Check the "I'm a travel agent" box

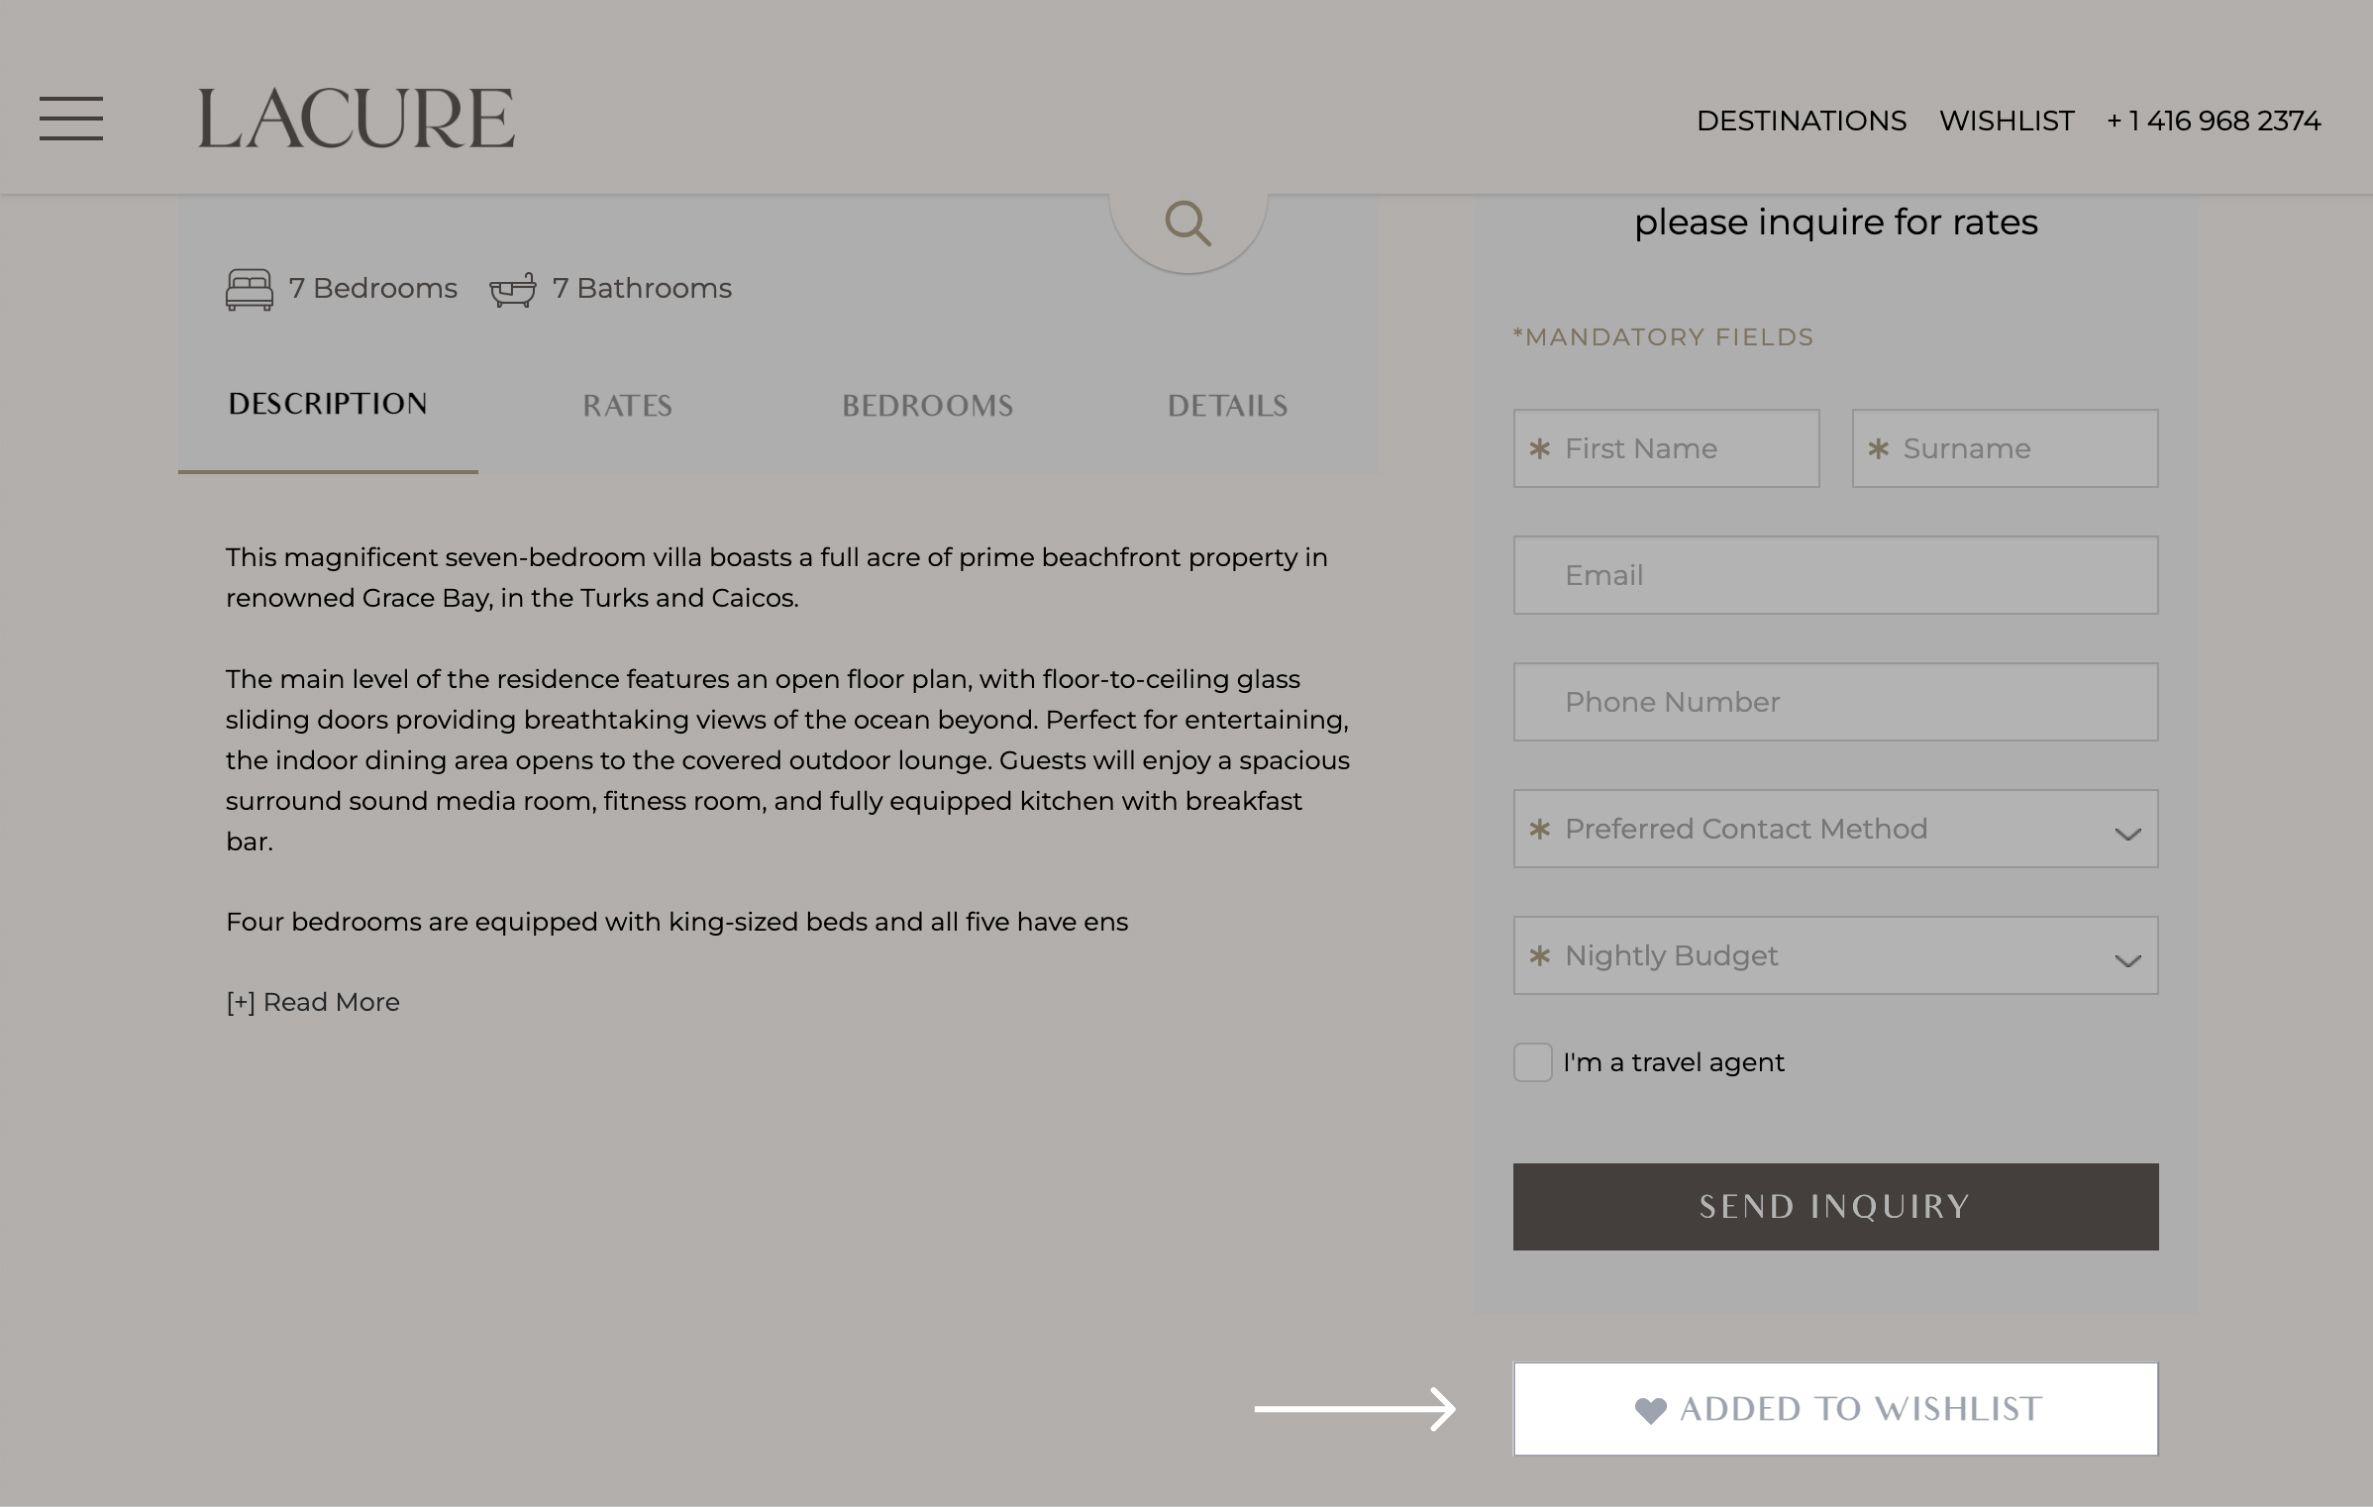(x=1532, y=1062)
